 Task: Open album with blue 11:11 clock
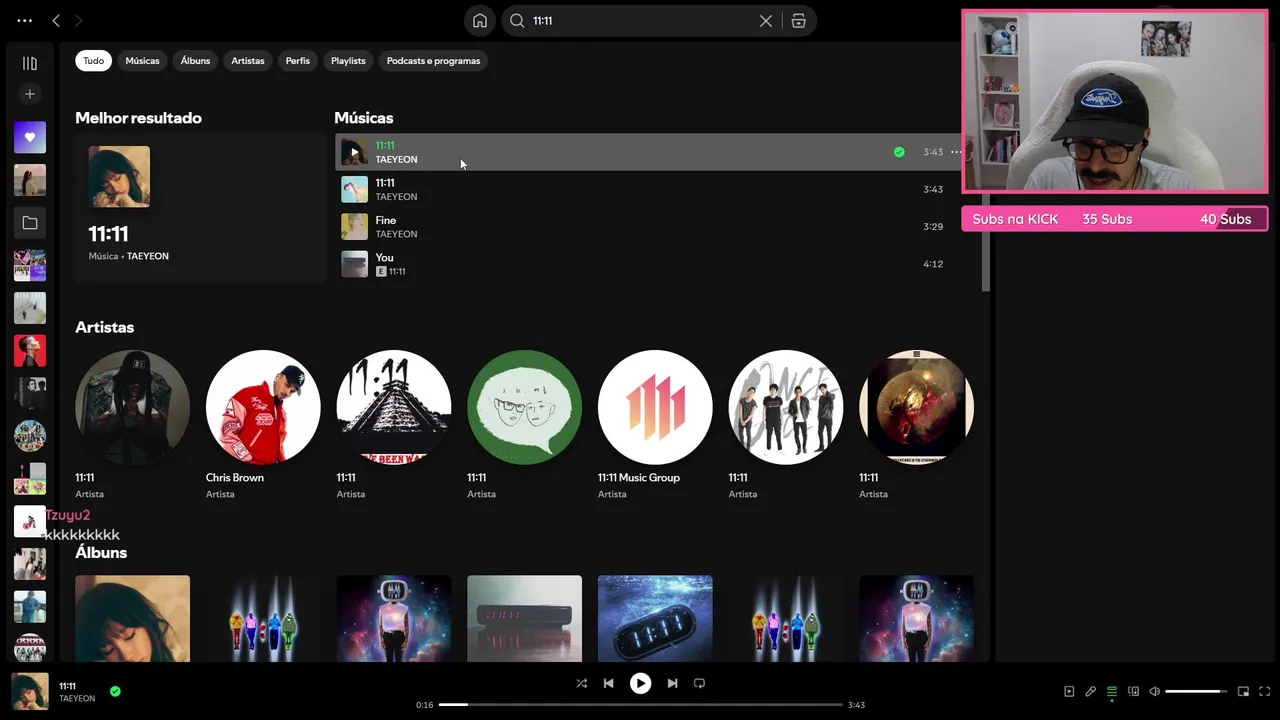tap(655, 618)
